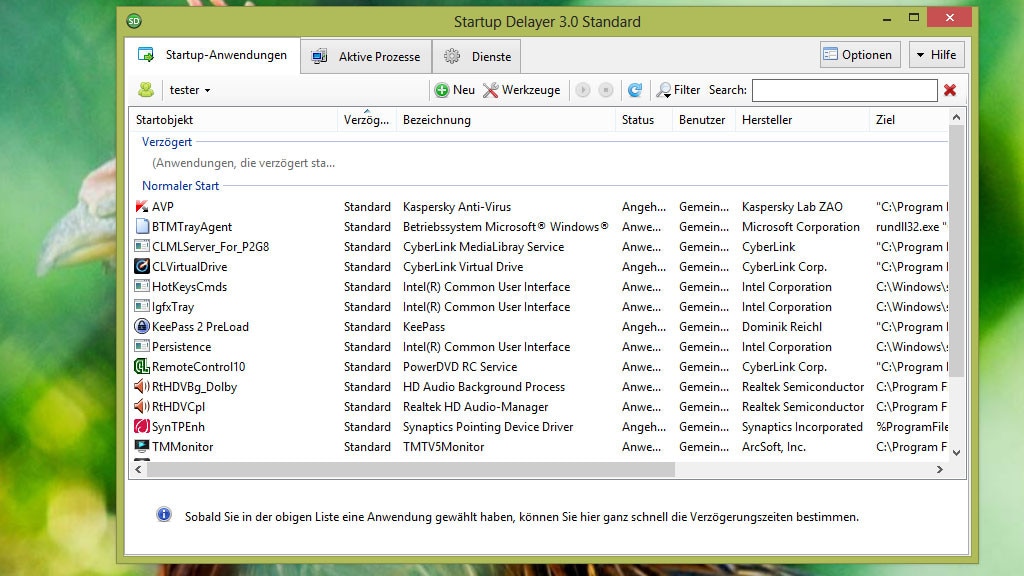The height and width of the screenshot is (576, 1024).
Task: Click the grey start/play toolbar icon
Action: point(583,90)
